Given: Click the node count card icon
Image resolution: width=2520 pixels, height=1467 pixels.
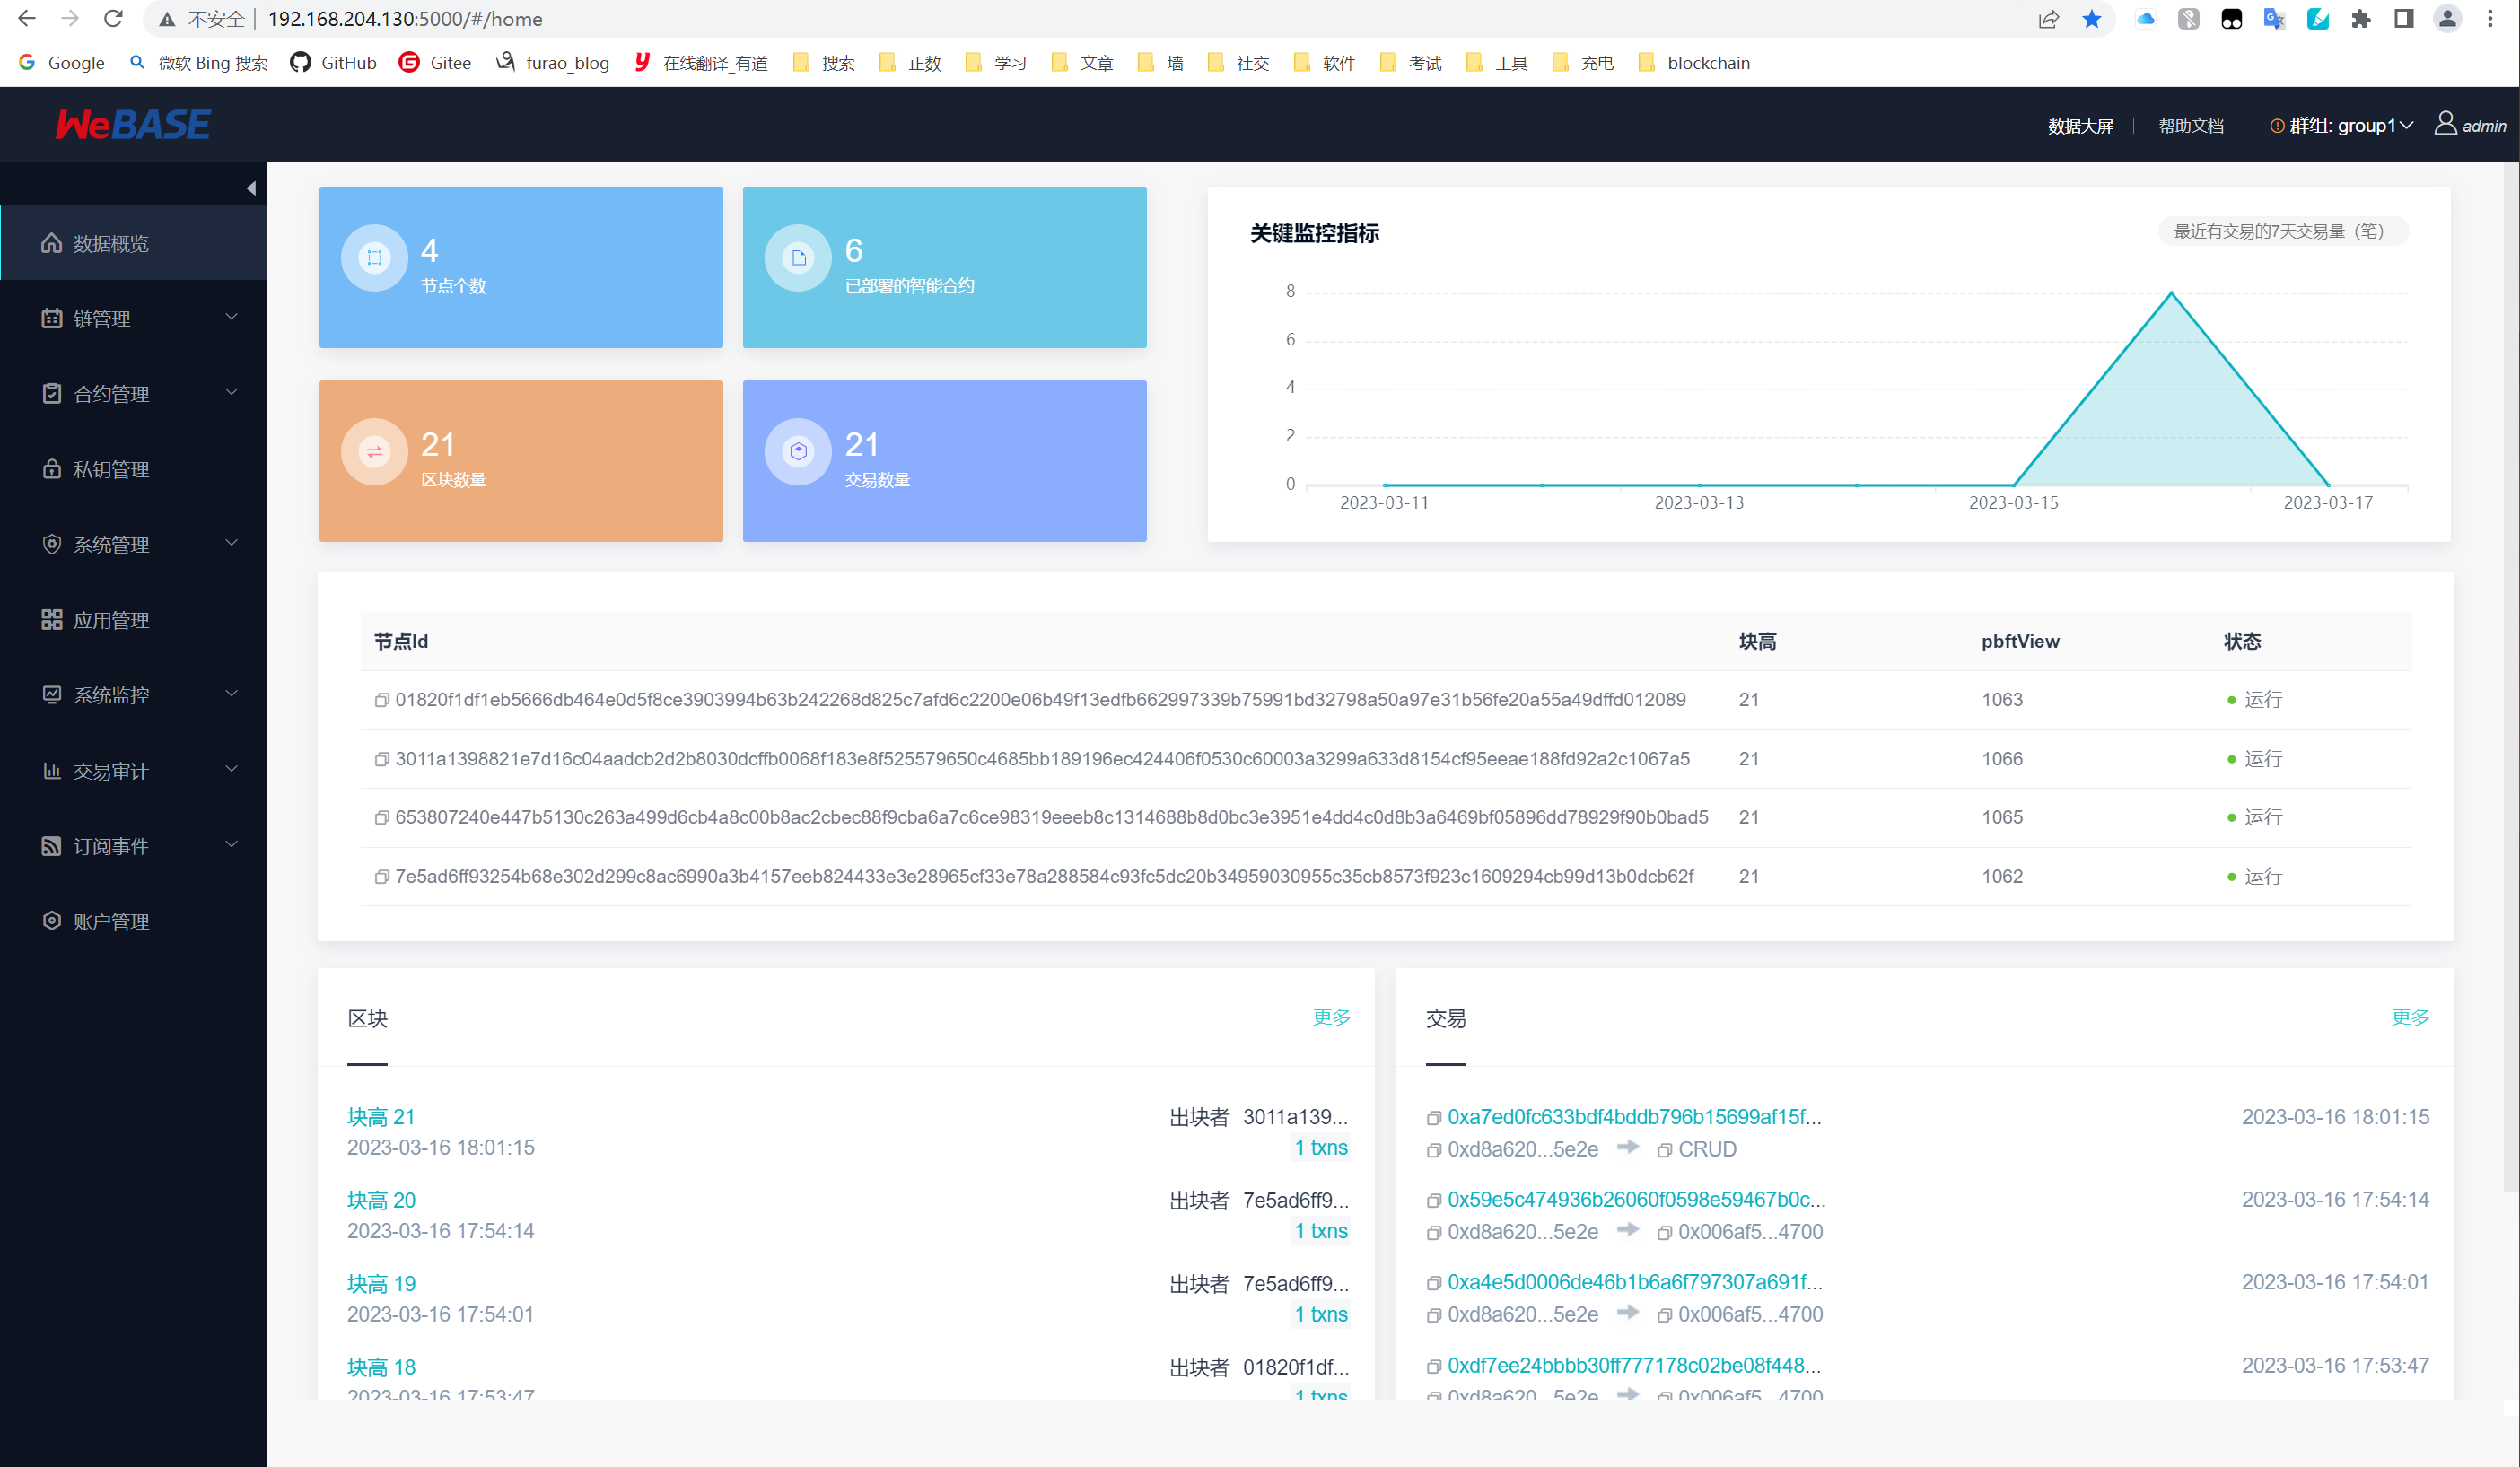Looking at the screenshot, I should (x=374, y=258).
